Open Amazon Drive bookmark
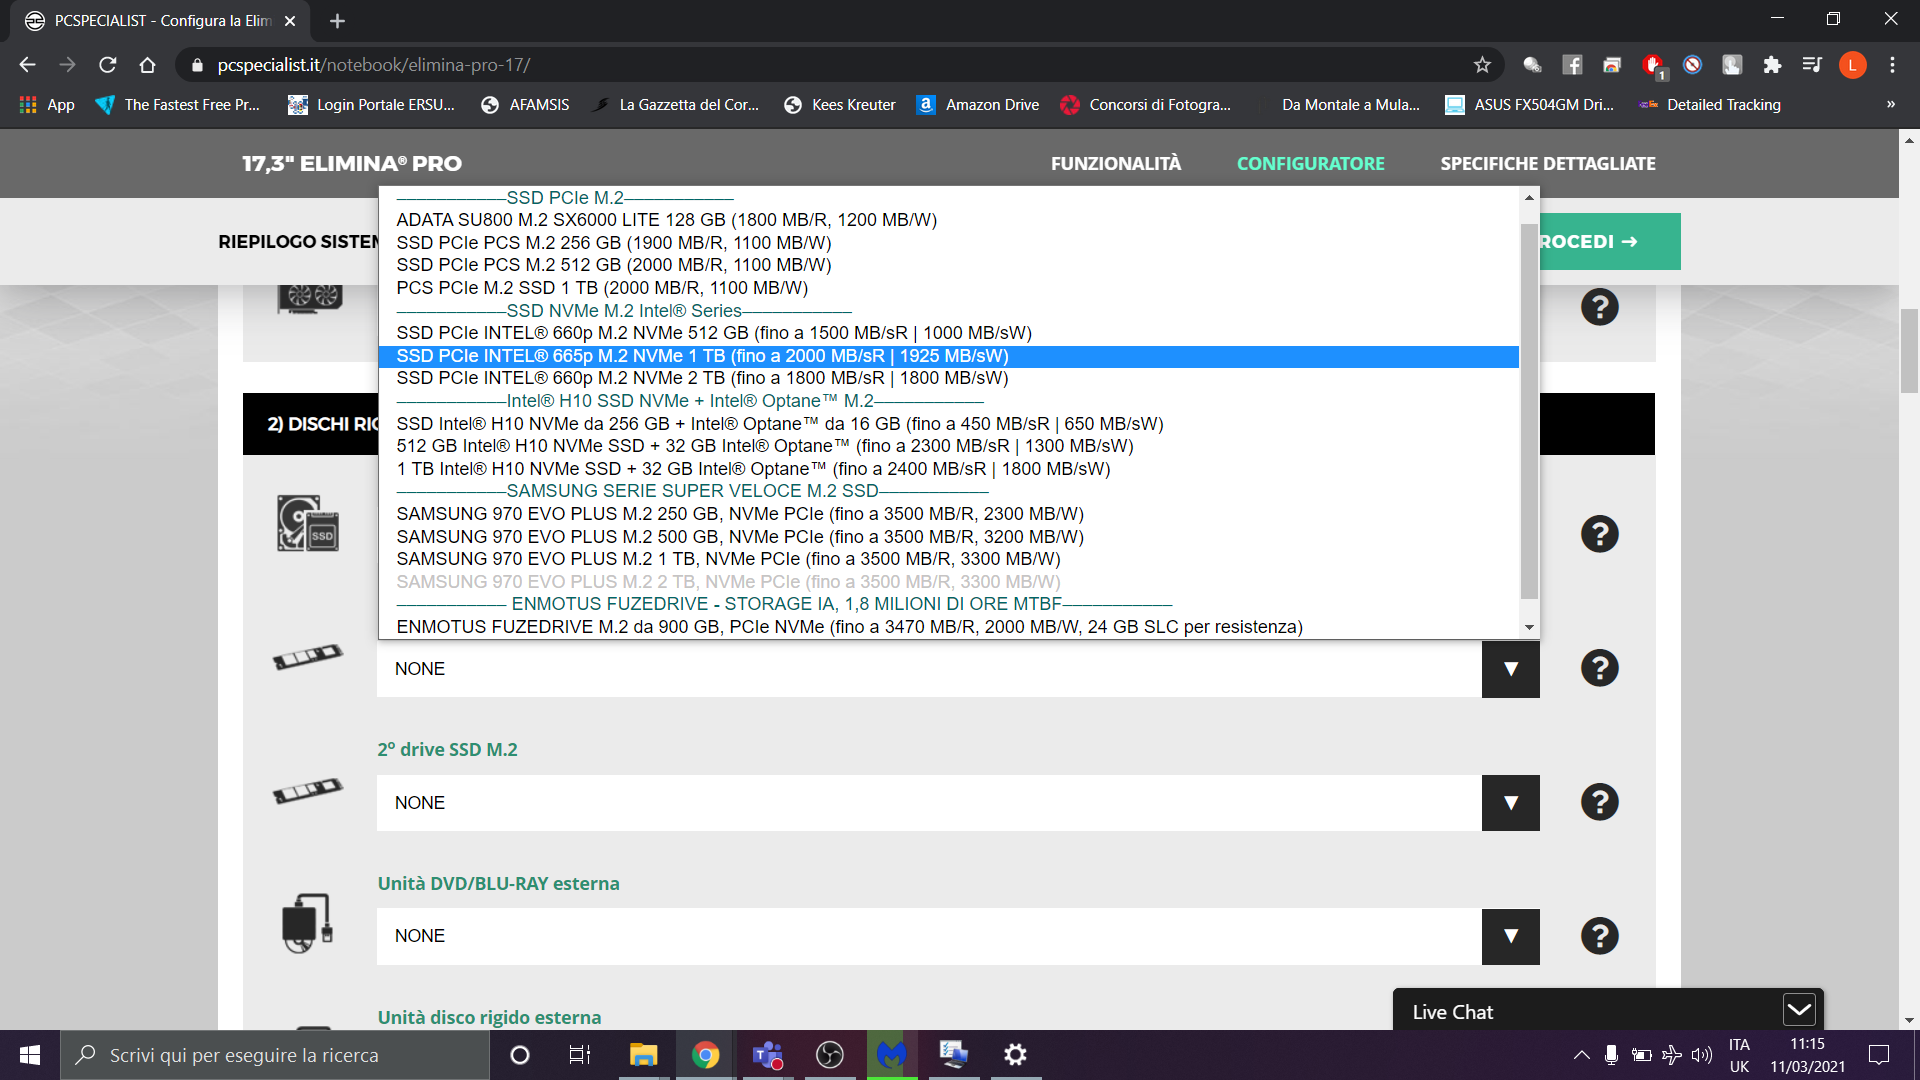This screenshot has height=1080, width=1920. (x=978, y=105)
